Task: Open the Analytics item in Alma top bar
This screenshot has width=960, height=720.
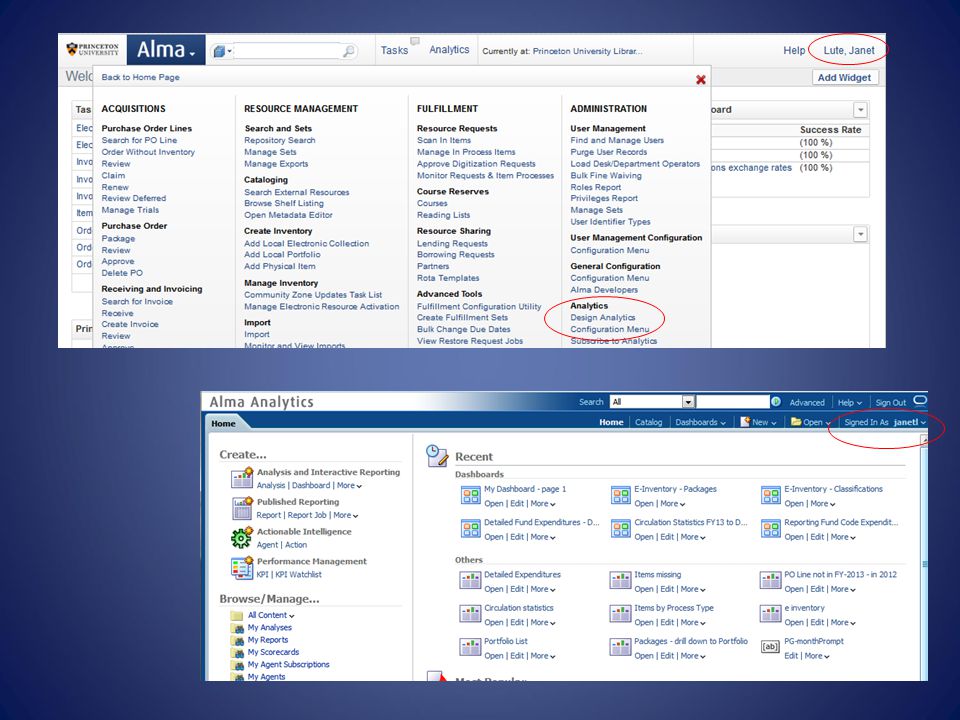Action: (449, 50)
